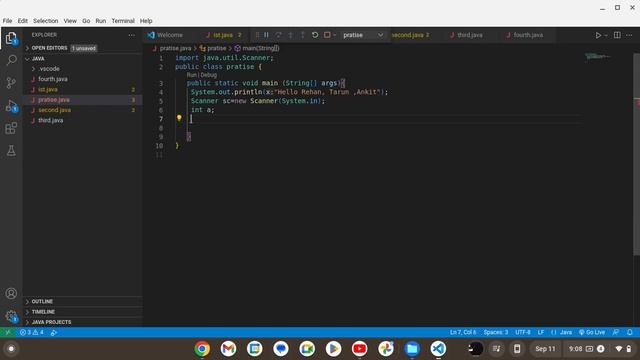The image size is (640, 360).
Task: Click Go Live in status bar
Action: (592, 332)
